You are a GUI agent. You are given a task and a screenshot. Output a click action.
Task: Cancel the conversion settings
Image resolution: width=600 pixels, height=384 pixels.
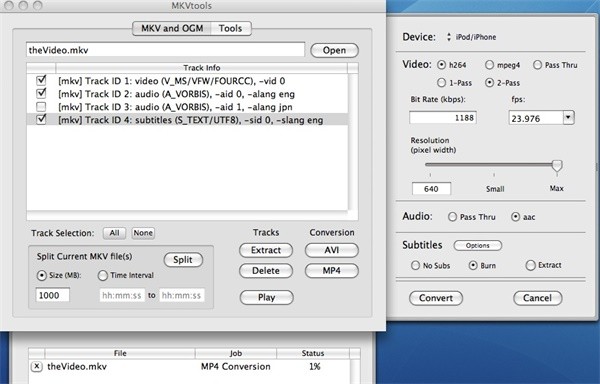[x=538, y=298]
